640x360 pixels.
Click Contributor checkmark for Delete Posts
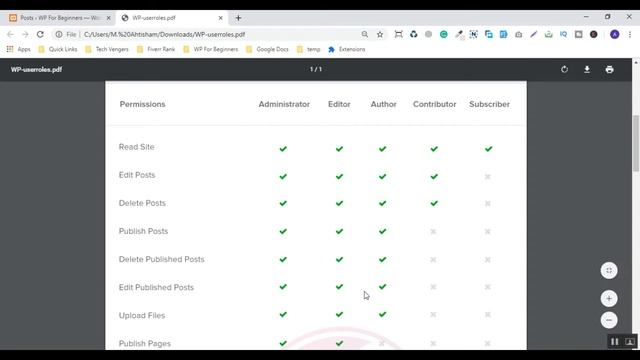point(434,203)
